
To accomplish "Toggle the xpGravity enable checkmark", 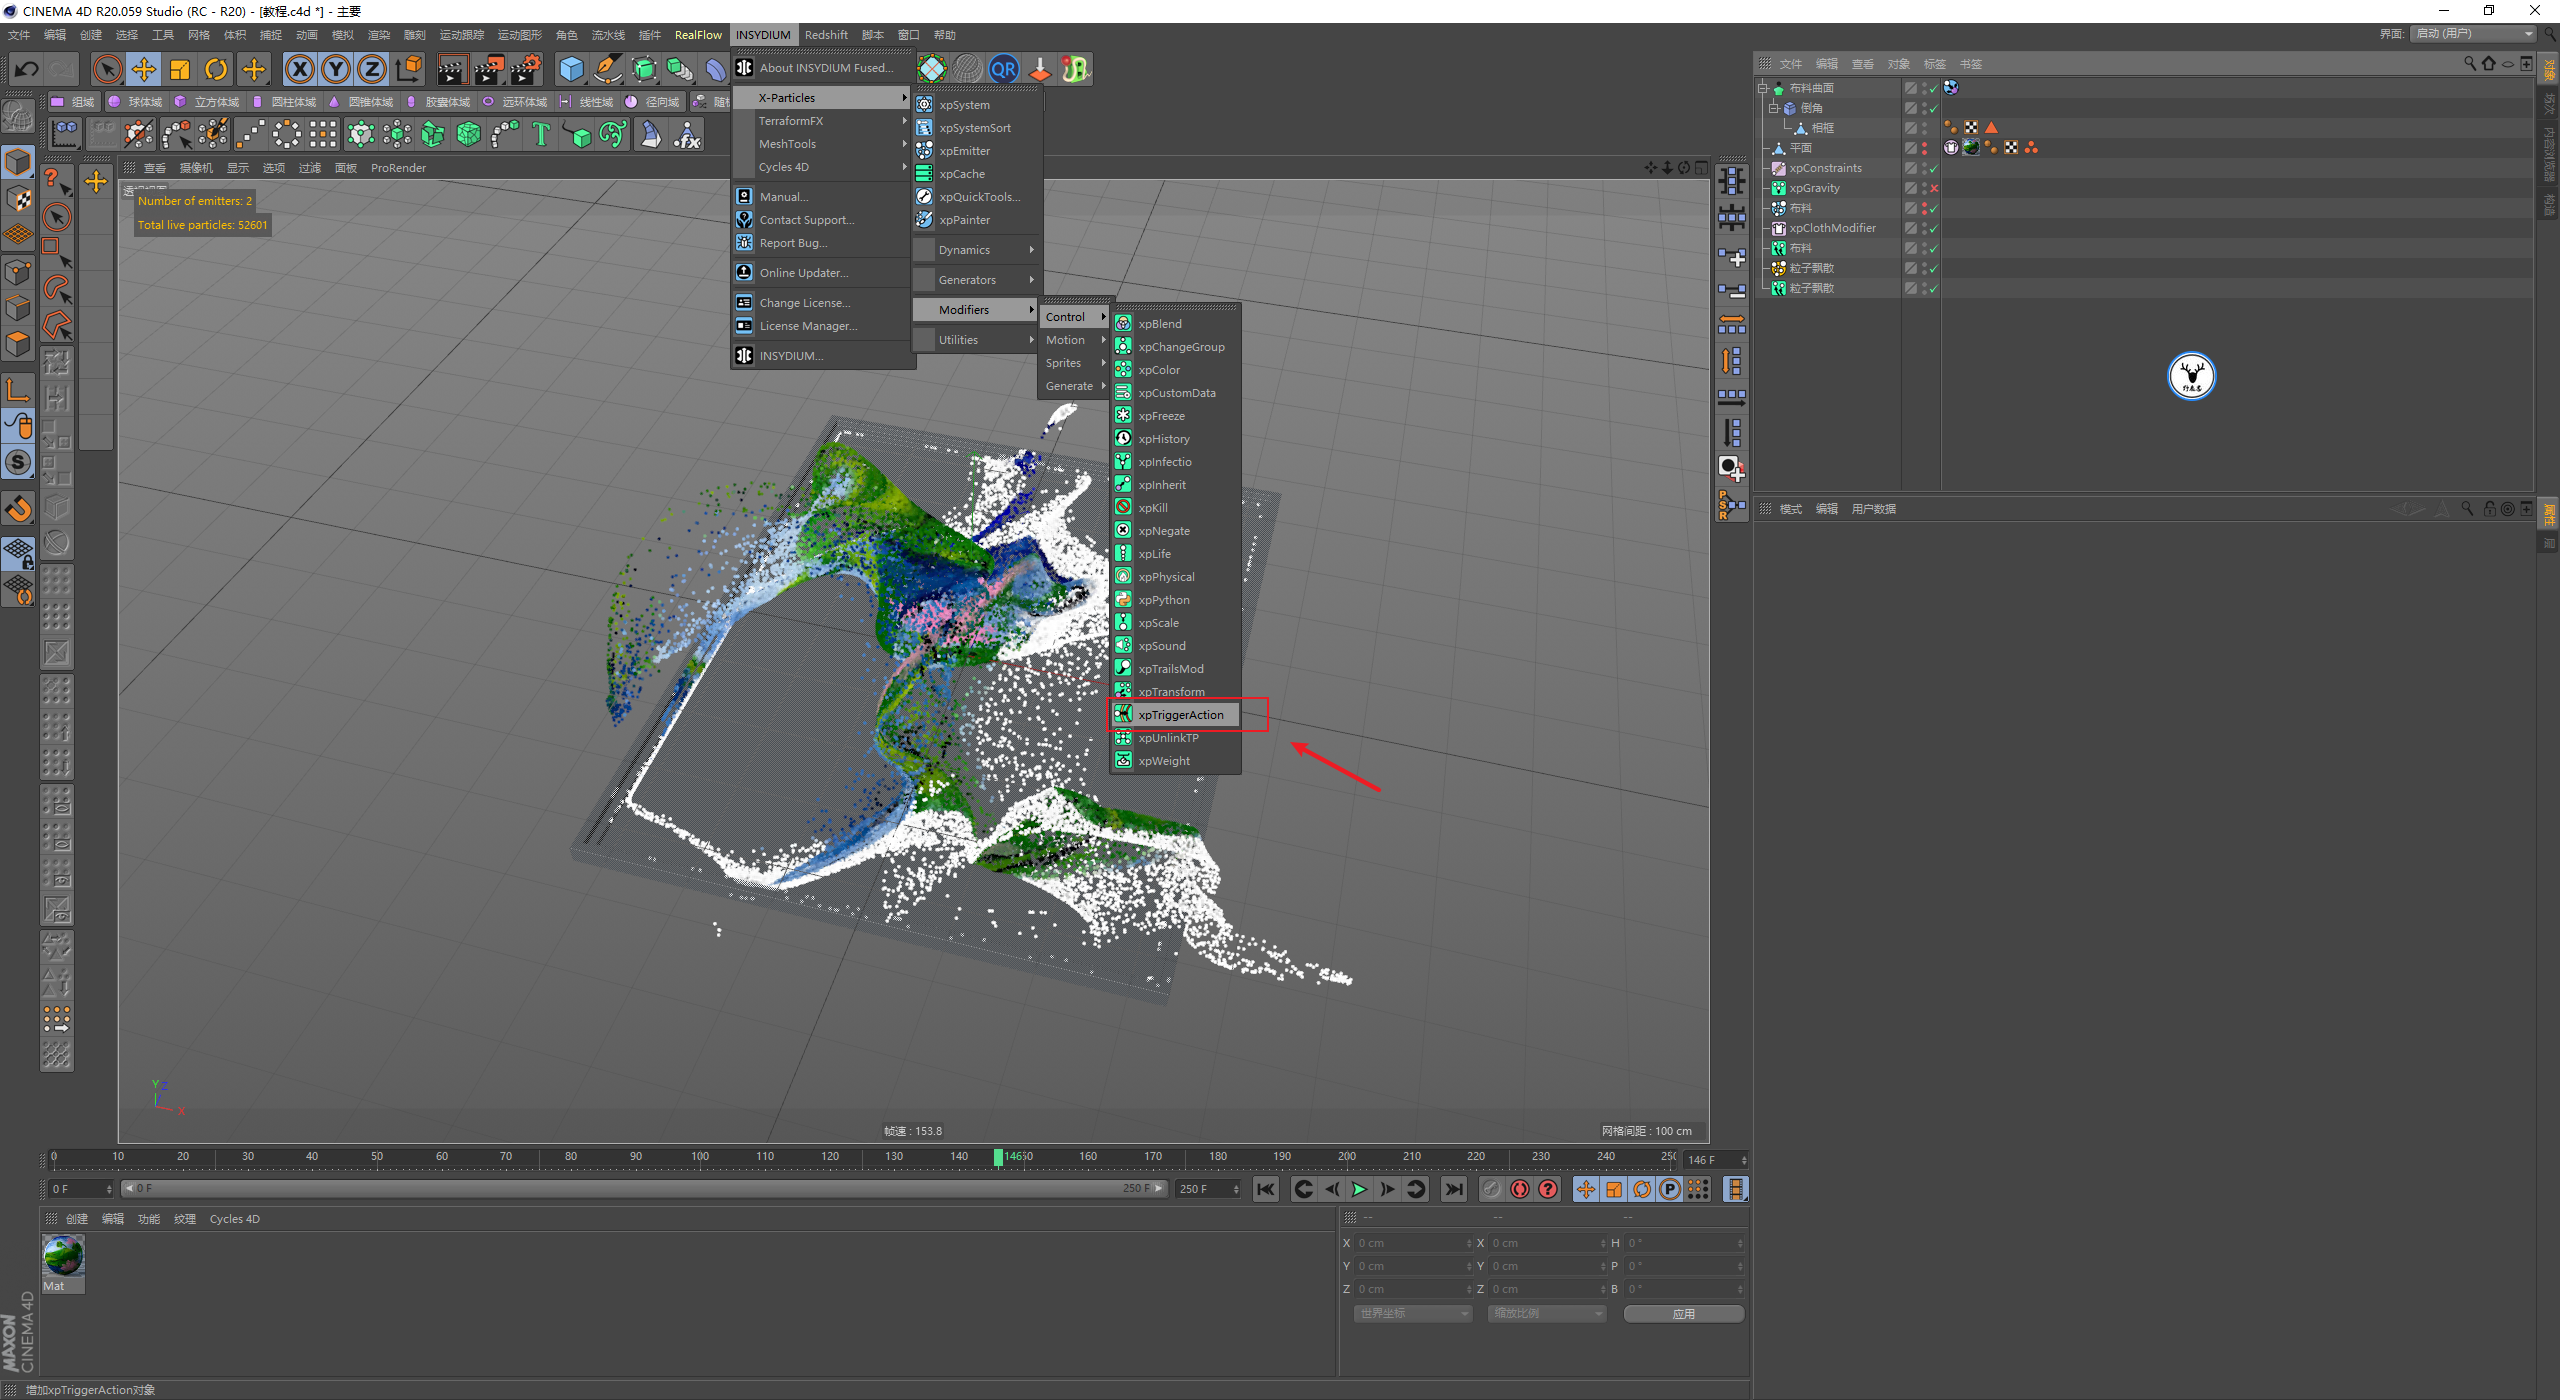I will pos(1934,188).
